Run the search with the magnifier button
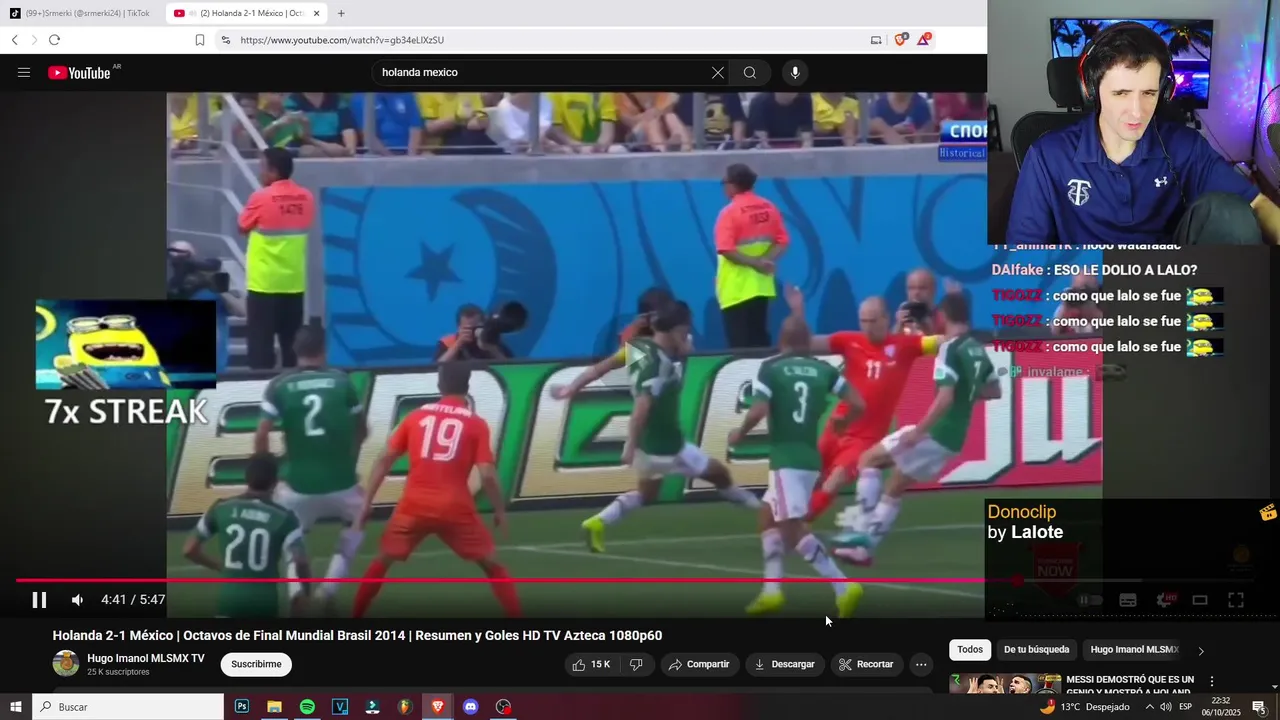Screen dimensions: 1280x720 tap(750, 72)
